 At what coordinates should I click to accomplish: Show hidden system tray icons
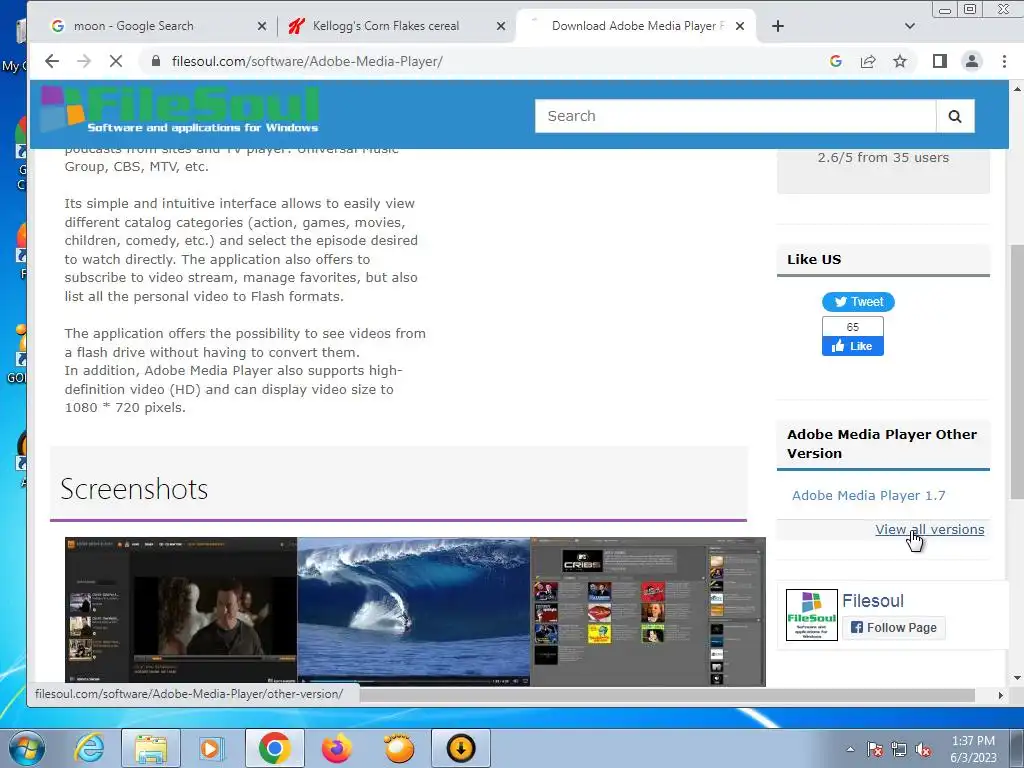(x=850, y=749)
